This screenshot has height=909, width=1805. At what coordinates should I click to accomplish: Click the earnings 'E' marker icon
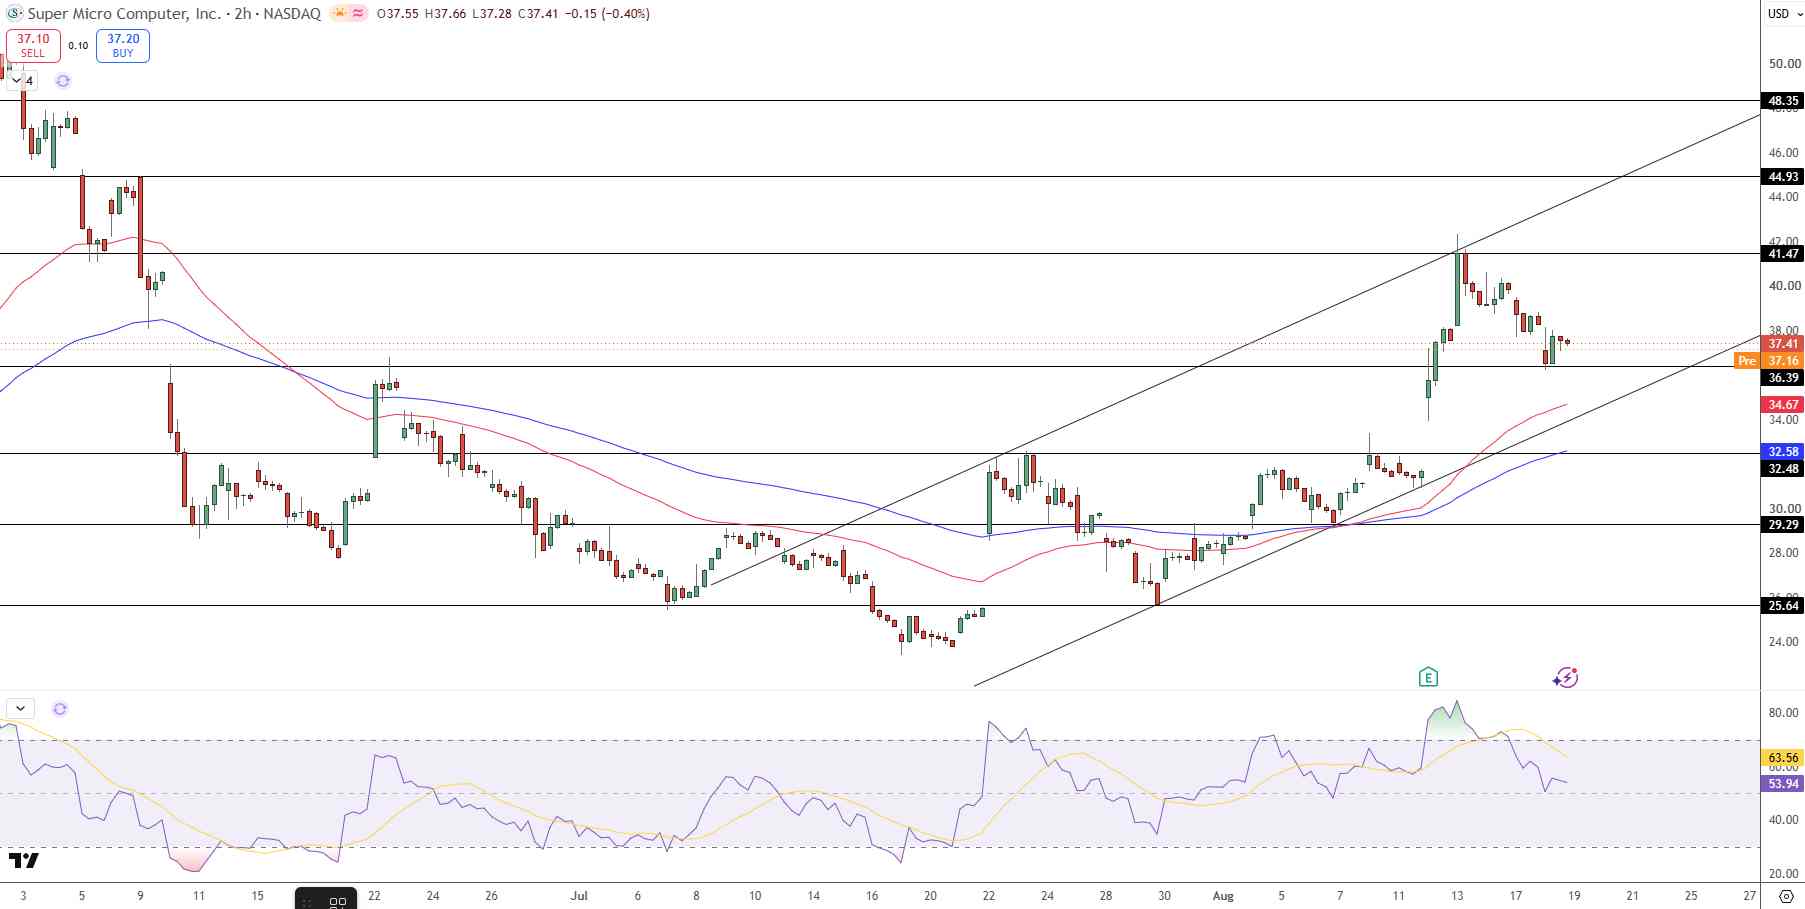tap(1428, 677)
